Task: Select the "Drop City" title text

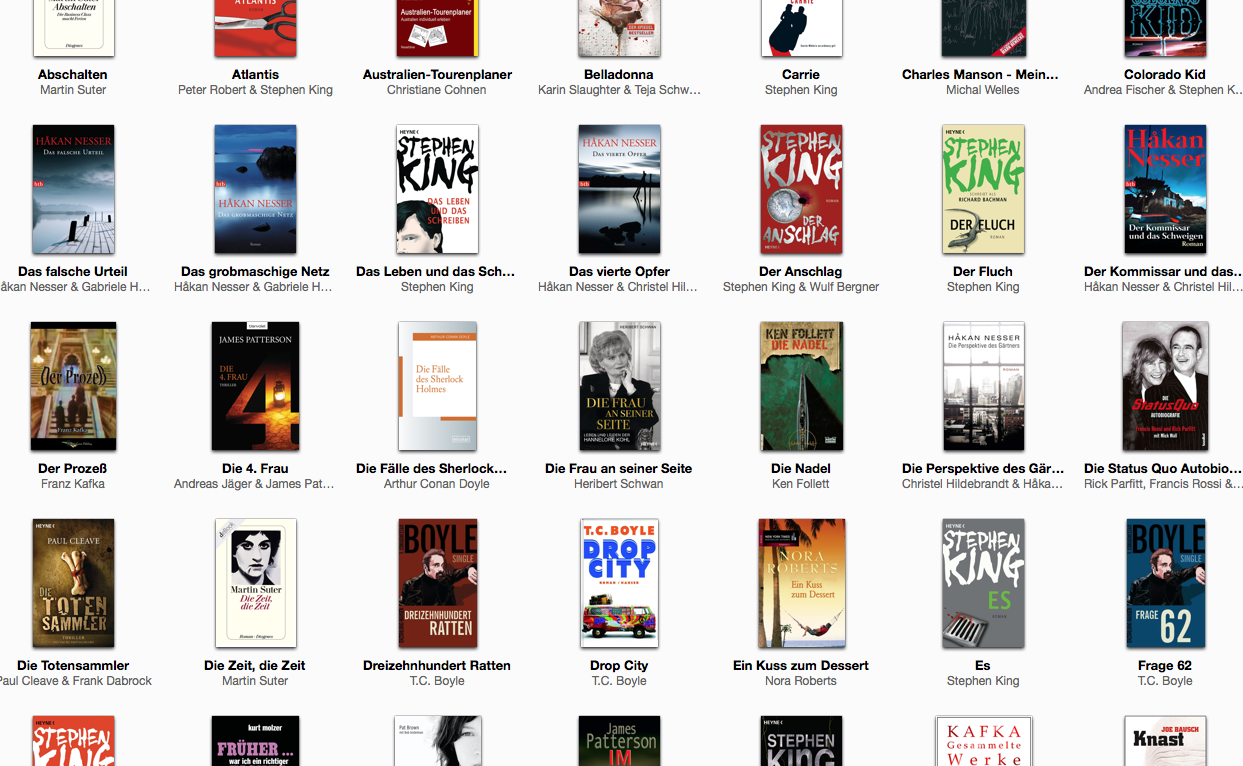Action: click(x=619, y=665)
